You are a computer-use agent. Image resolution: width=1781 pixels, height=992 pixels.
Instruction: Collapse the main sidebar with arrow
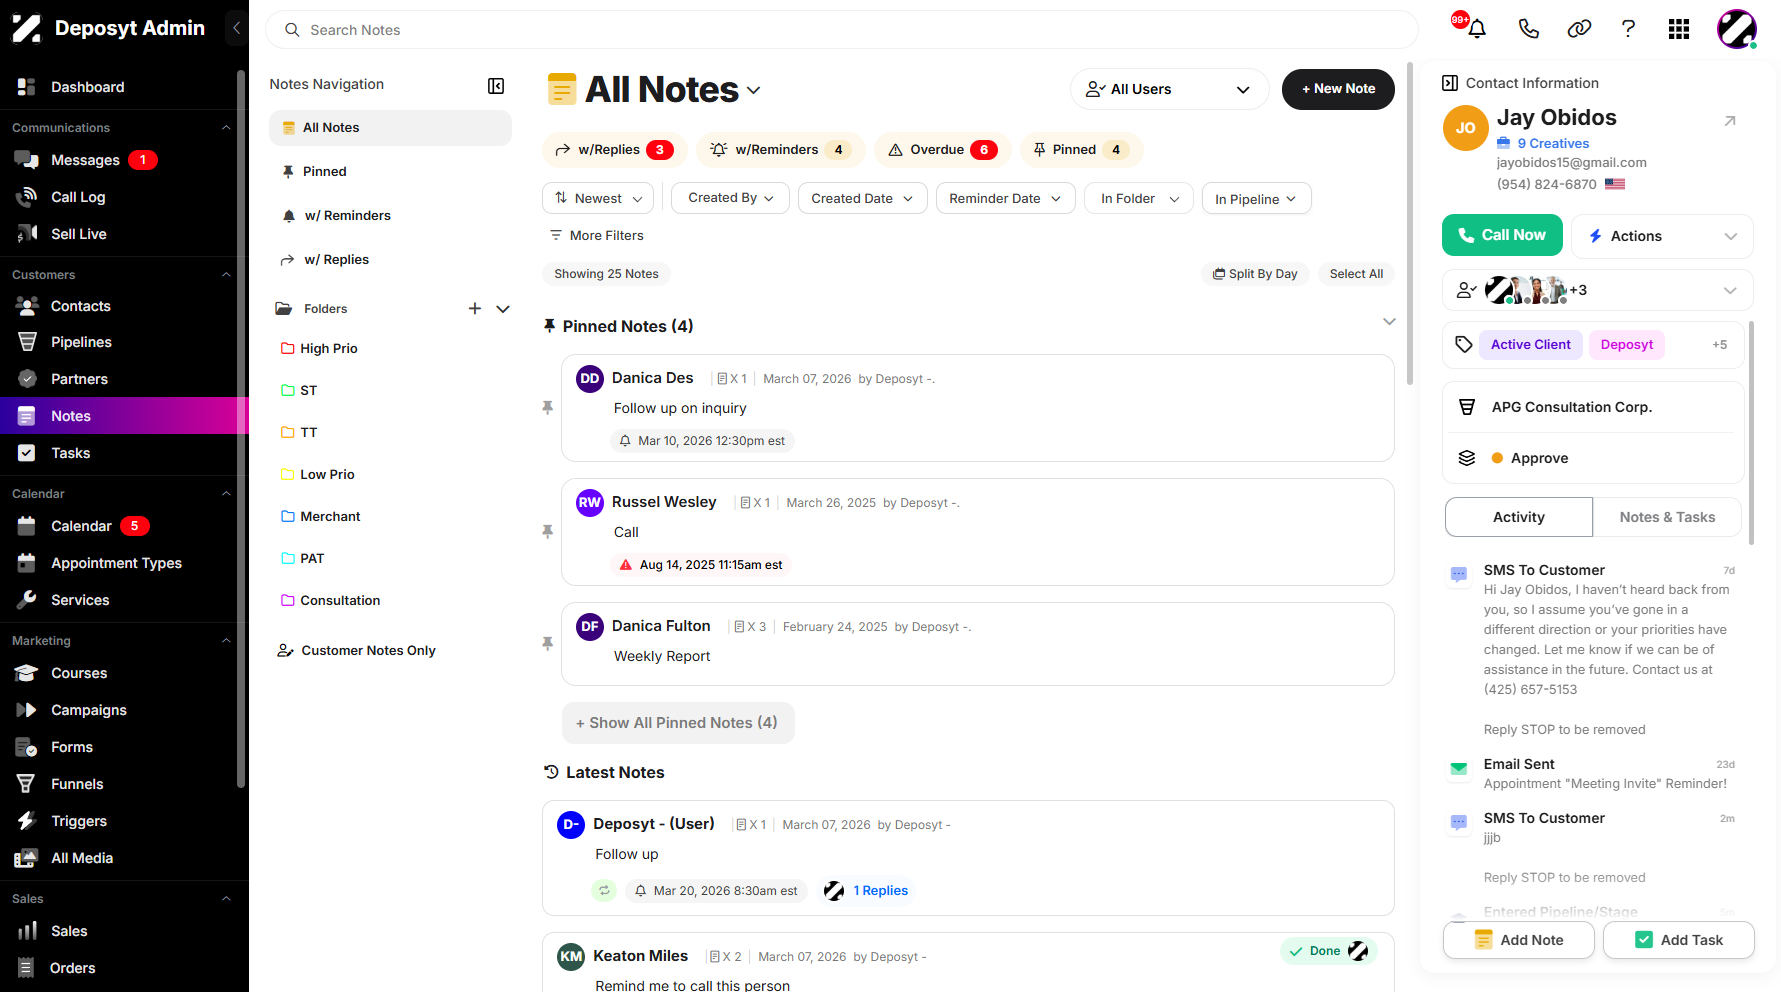coord(236,28)
